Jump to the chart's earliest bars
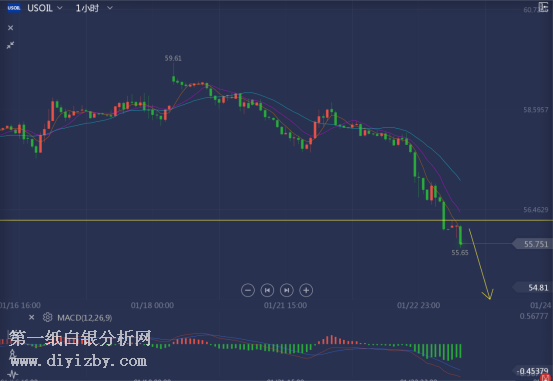 point(267,290)
